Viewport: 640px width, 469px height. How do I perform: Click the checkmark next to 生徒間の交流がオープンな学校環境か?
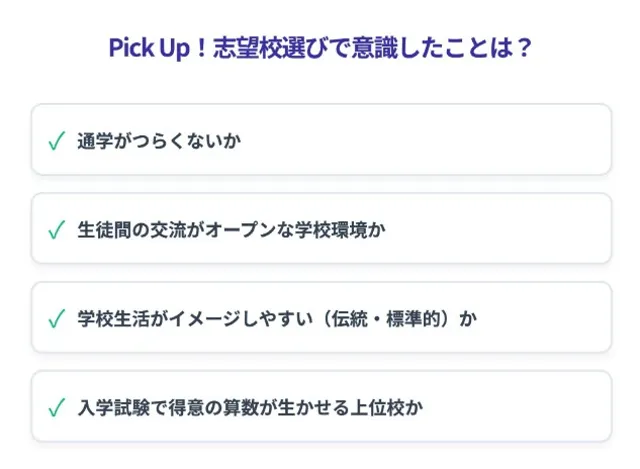(x=56, y=229)
